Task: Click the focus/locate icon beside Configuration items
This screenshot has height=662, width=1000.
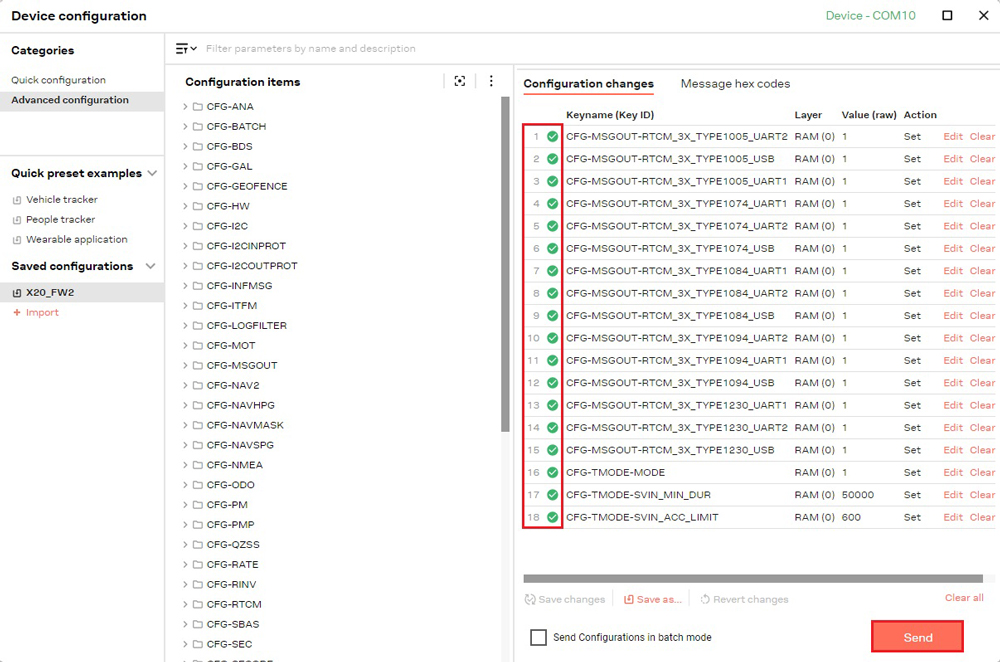Action: [460, 82]
